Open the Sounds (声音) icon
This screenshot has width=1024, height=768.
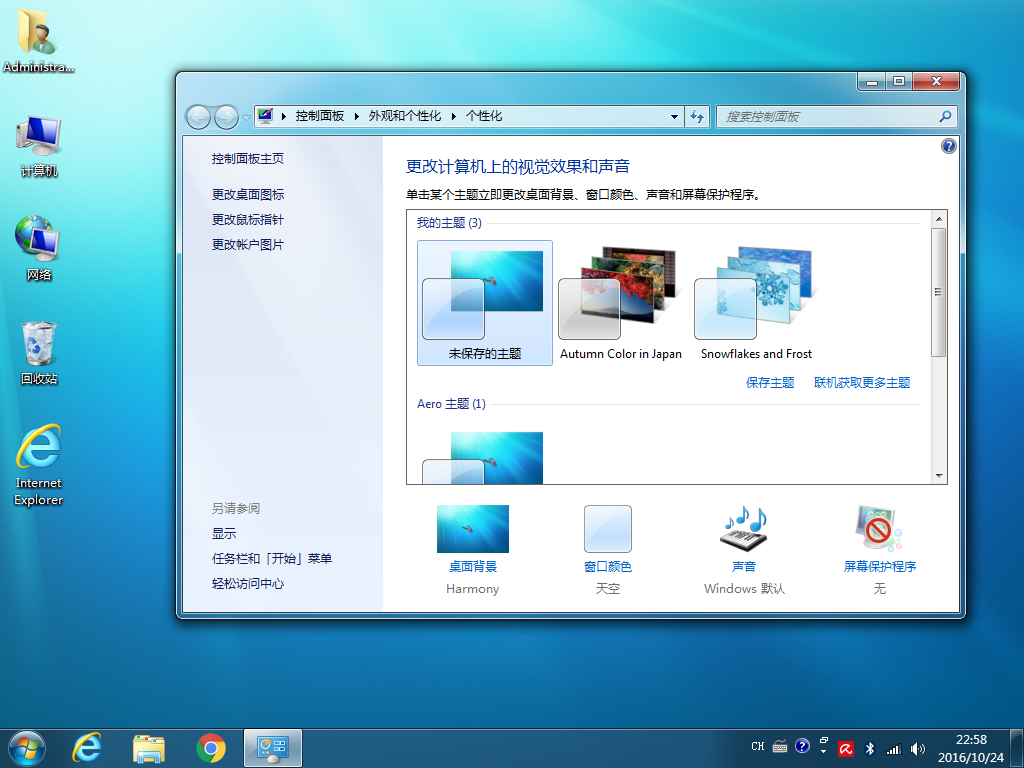pyautogui.click(x=744, y=528)
